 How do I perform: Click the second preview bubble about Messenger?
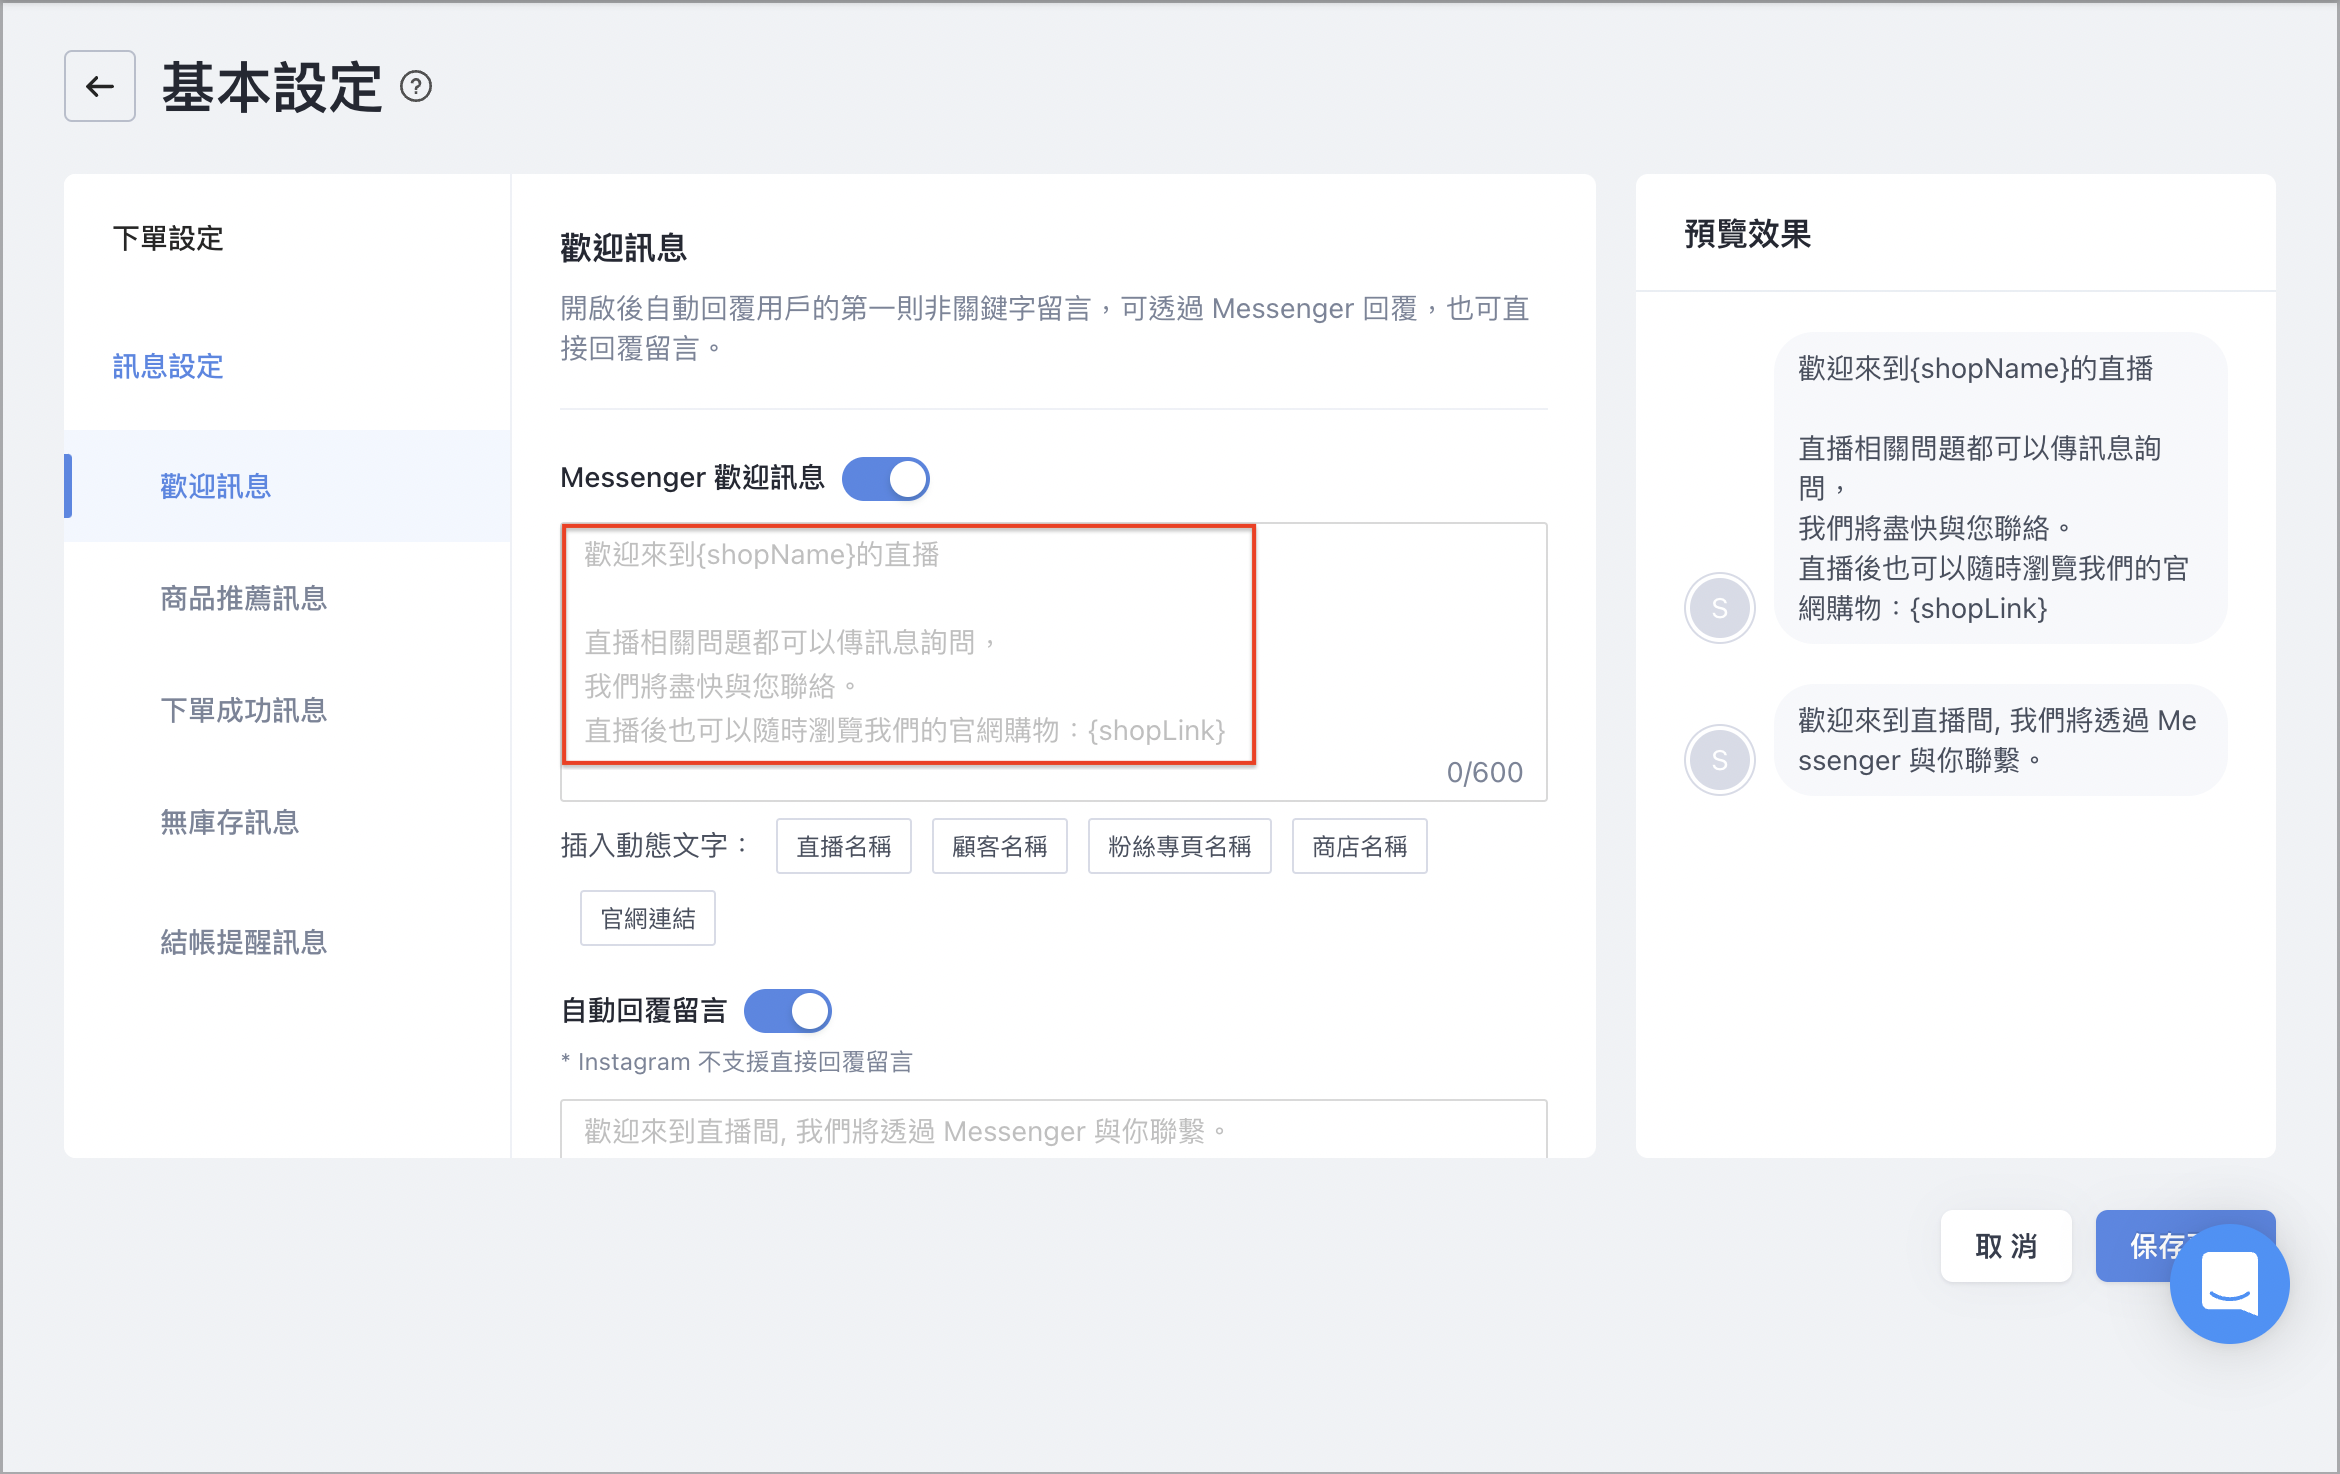2001,740
